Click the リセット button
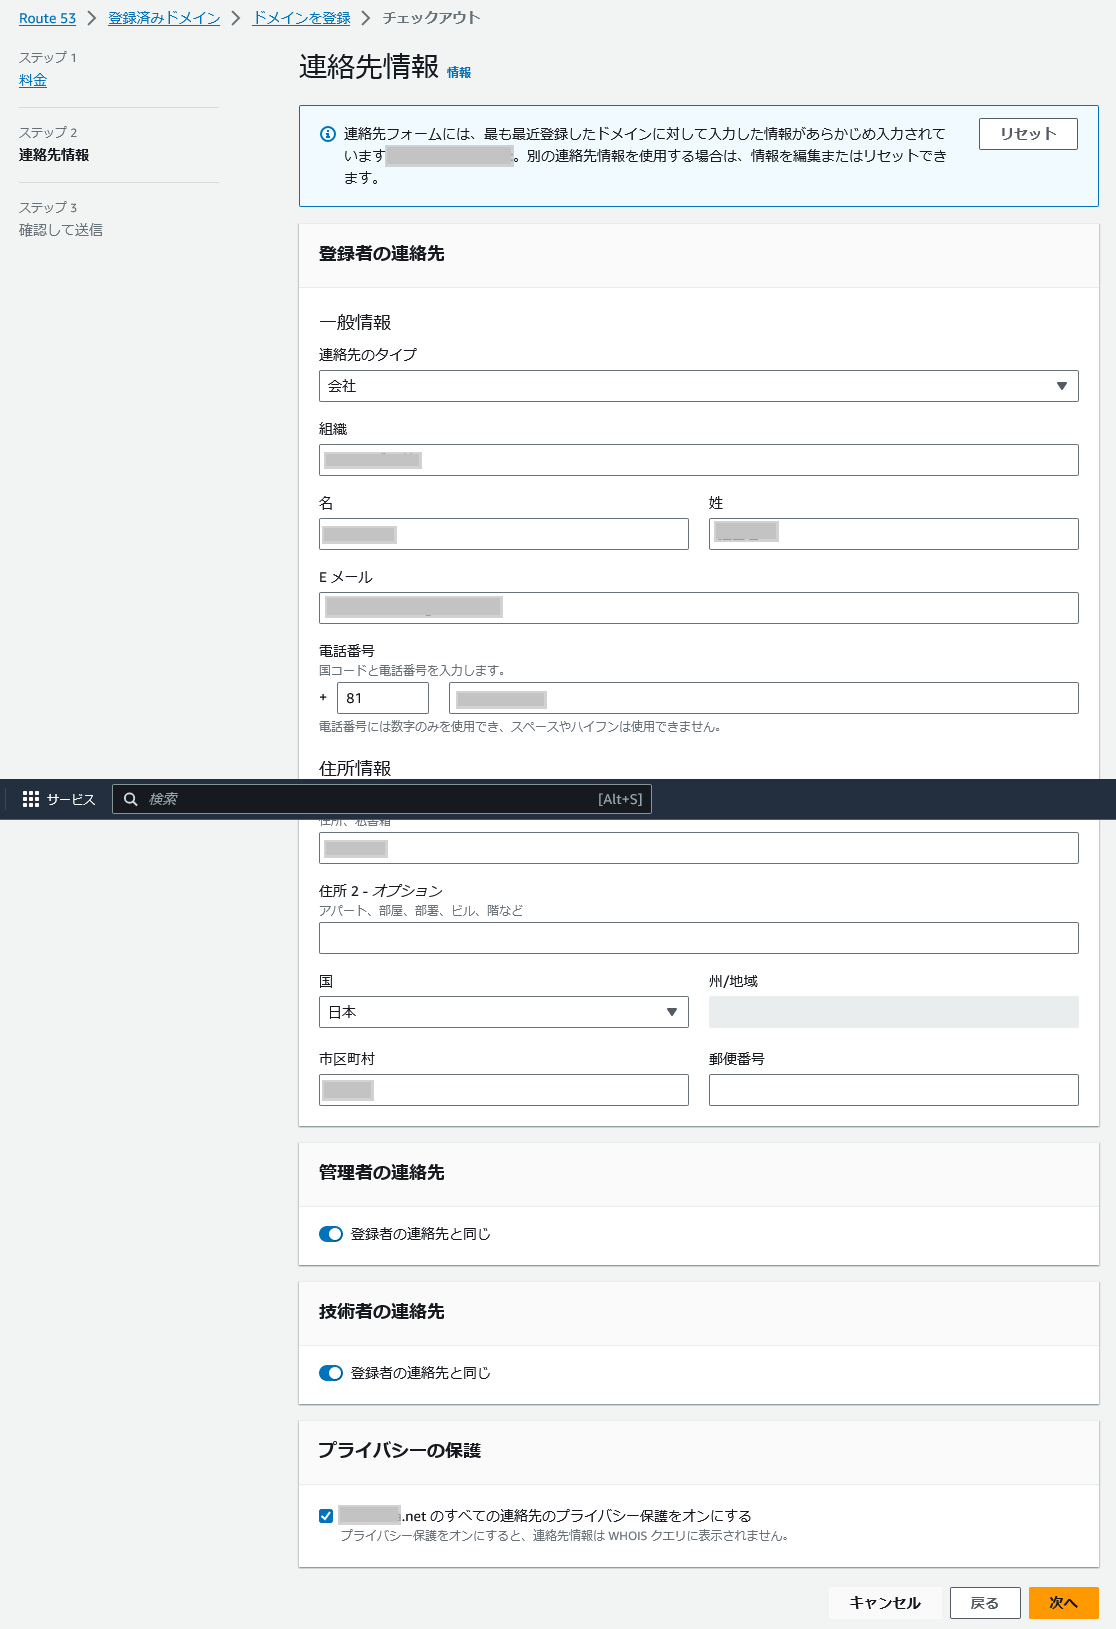The width and height of the screenshot is (1116, 1629). coord(1028,134)
